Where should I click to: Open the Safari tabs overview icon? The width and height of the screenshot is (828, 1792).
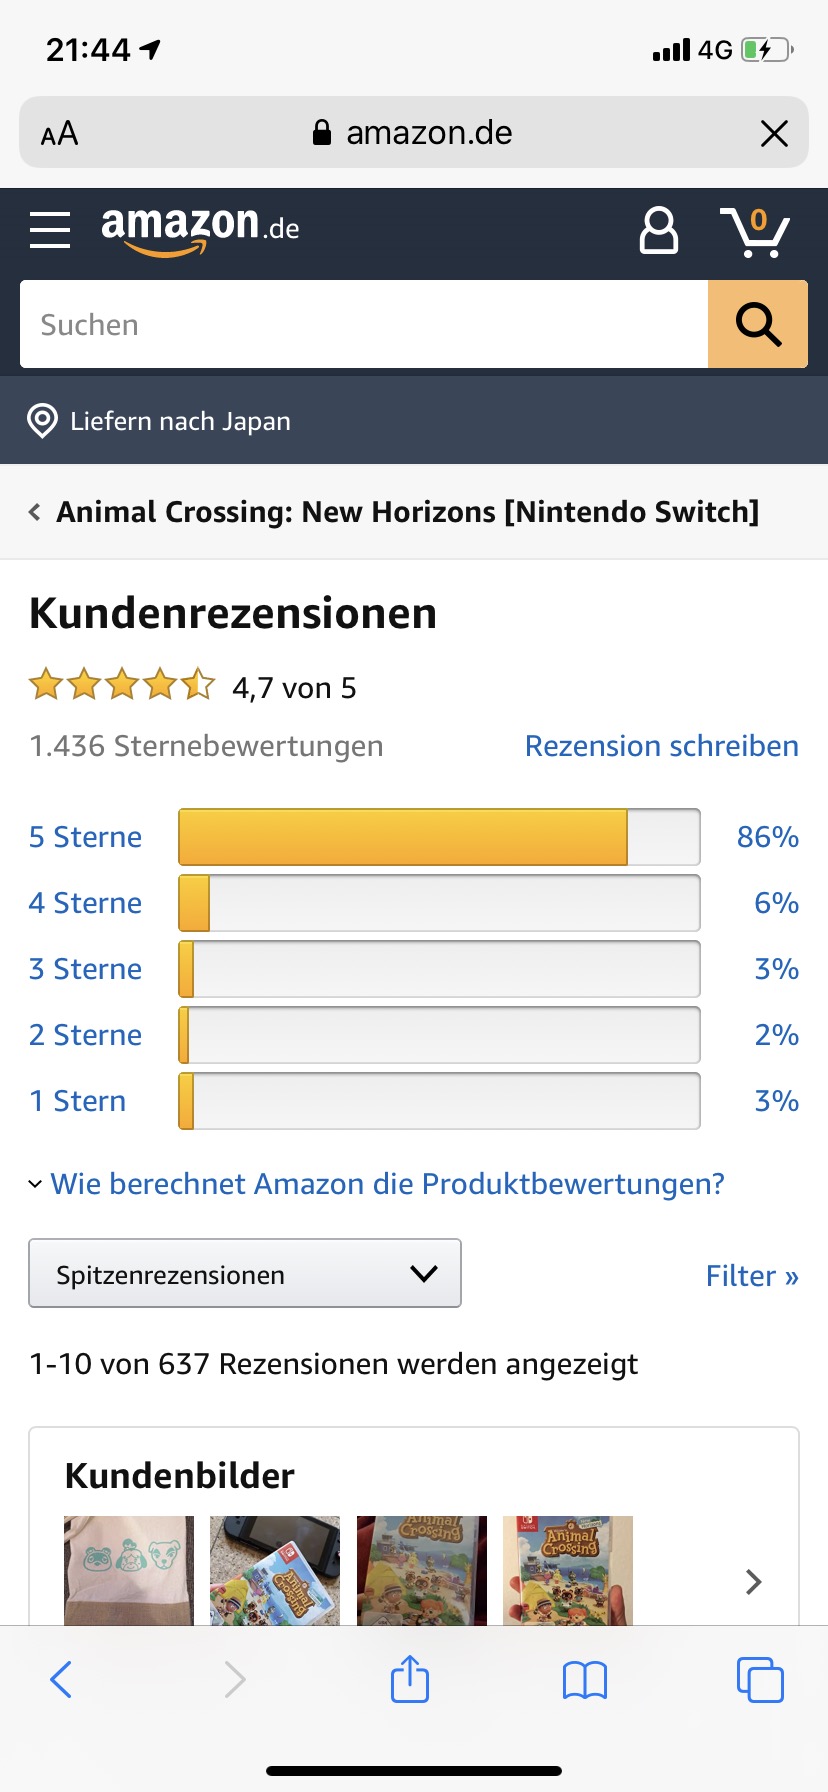(760, 1679)
